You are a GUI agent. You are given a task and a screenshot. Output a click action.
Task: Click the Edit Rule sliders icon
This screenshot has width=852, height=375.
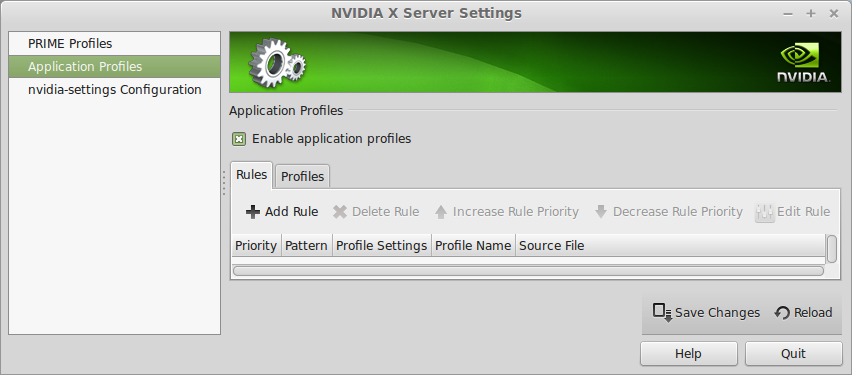(x=764, y=212)
